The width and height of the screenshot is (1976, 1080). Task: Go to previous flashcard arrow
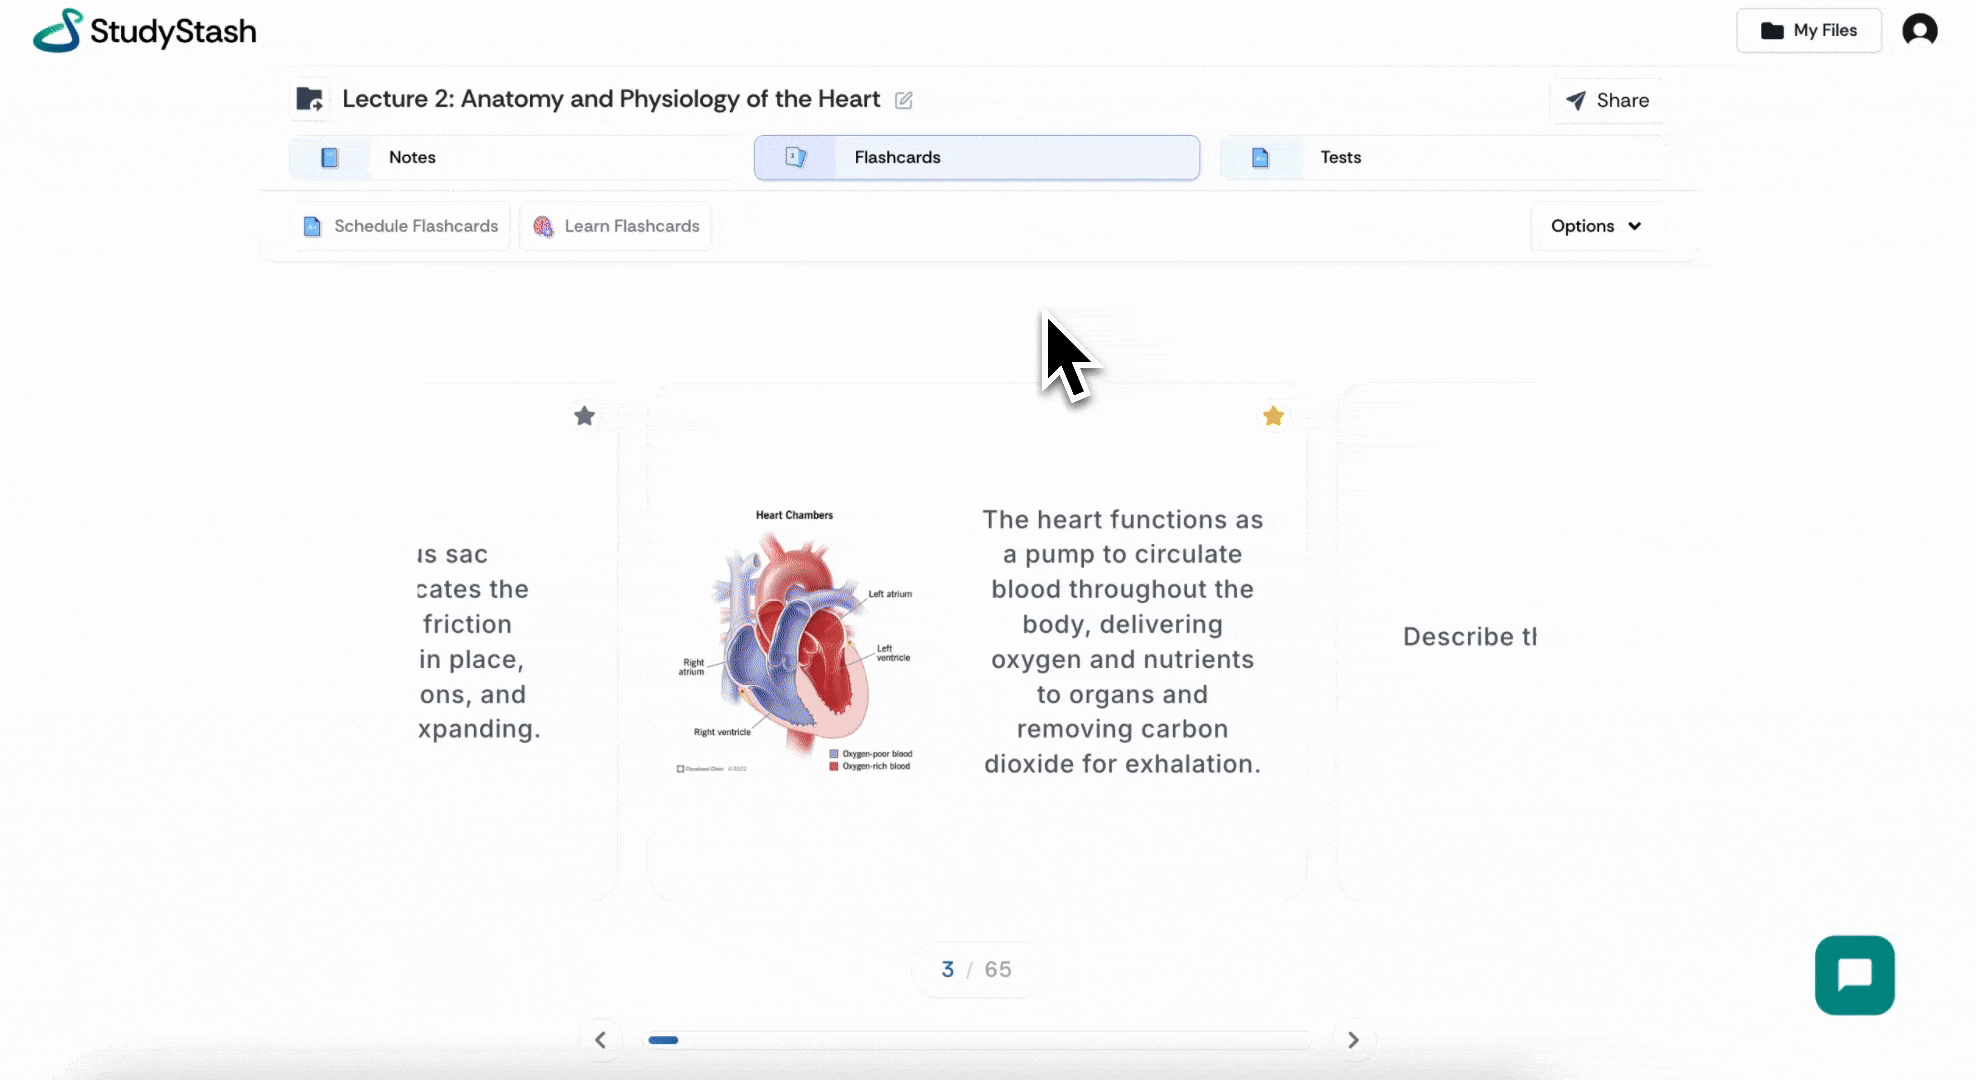tap(600, 1040)
